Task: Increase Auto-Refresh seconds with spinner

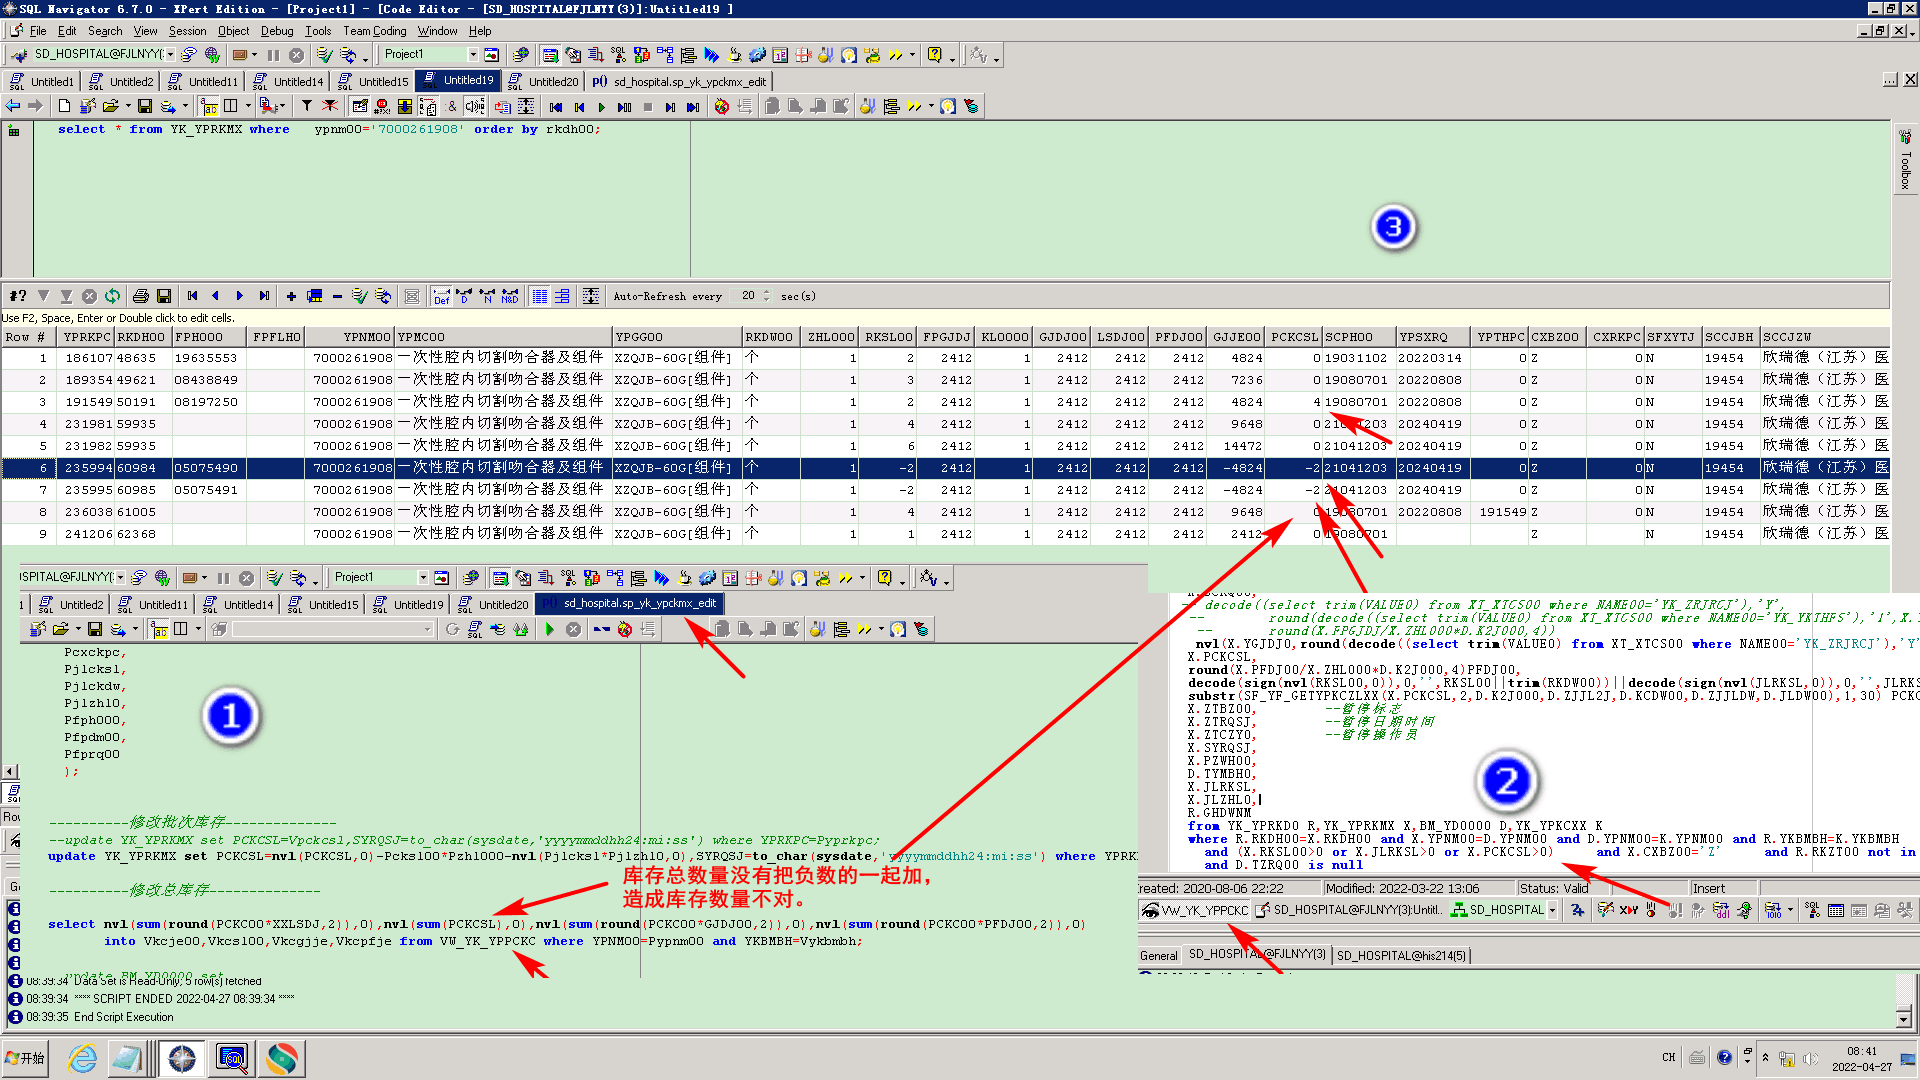Action: point(767,292)
